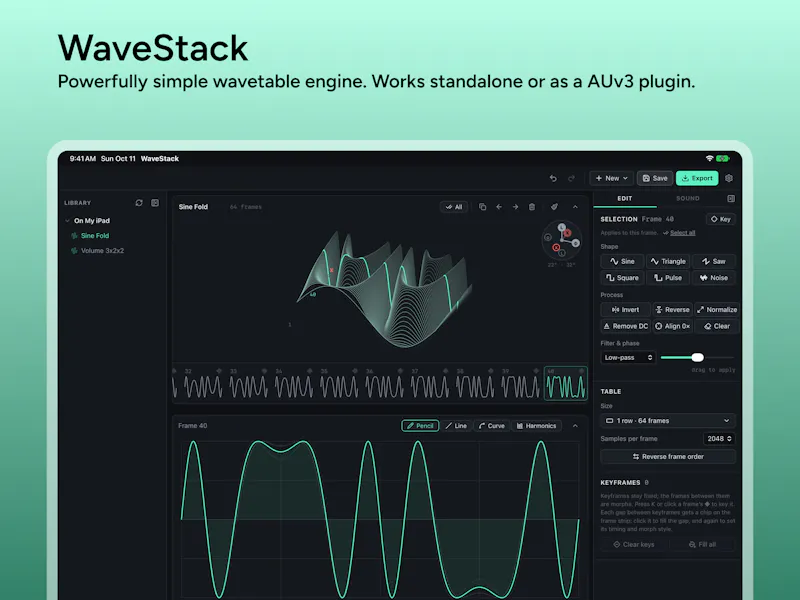The height and width of the screenshot is (600, 800).
Task: Collapse the Frame 40 editor panel
Action: point(575,426)
